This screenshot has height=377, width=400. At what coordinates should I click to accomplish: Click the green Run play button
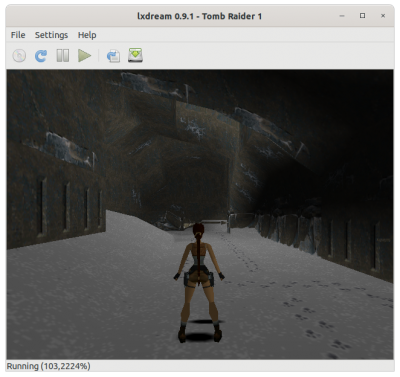84,55
